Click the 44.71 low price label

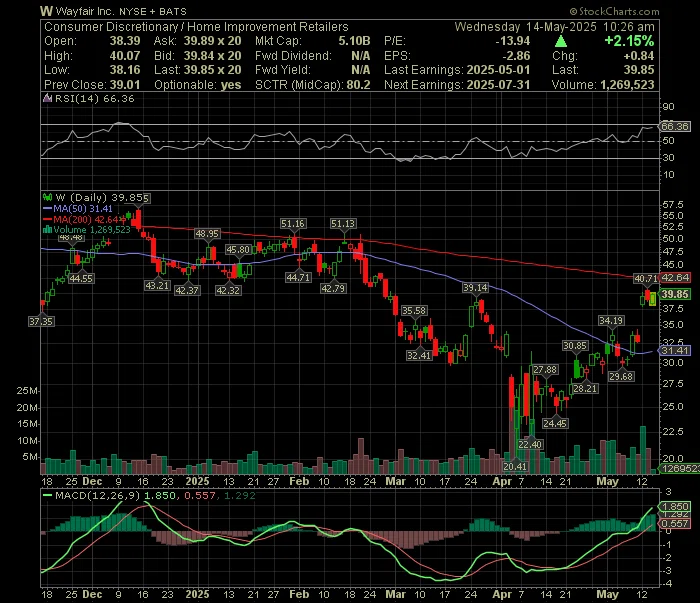click(x=298, y=278)
